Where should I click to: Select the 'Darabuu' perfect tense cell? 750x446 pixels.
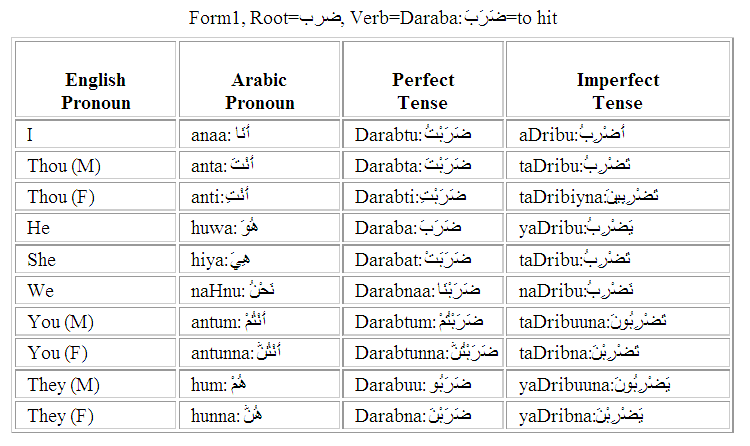click(423, 384)
